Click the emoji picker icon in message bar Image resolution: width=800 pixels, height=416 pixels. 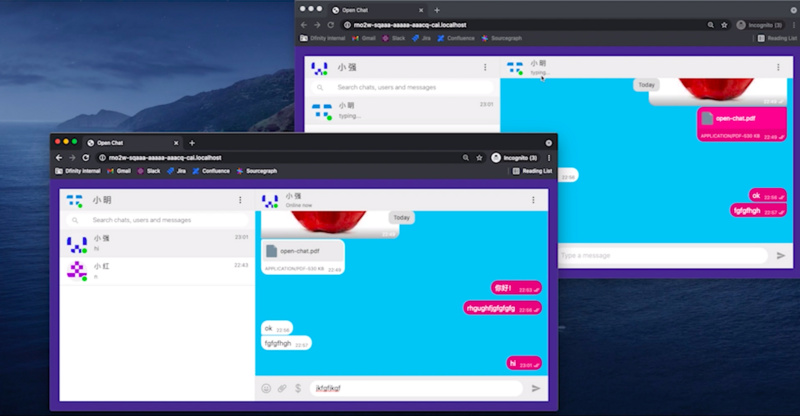tap(266, 388)
